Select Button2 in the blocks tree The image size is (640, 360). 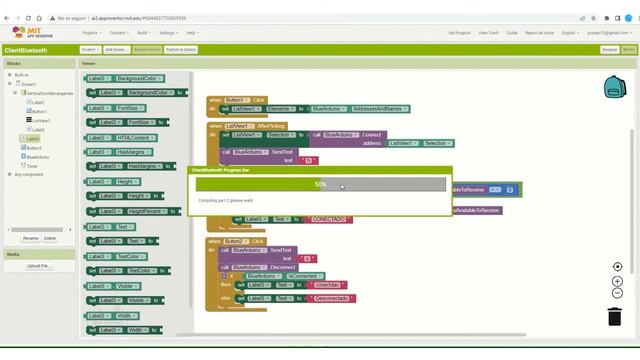(31, 148)
